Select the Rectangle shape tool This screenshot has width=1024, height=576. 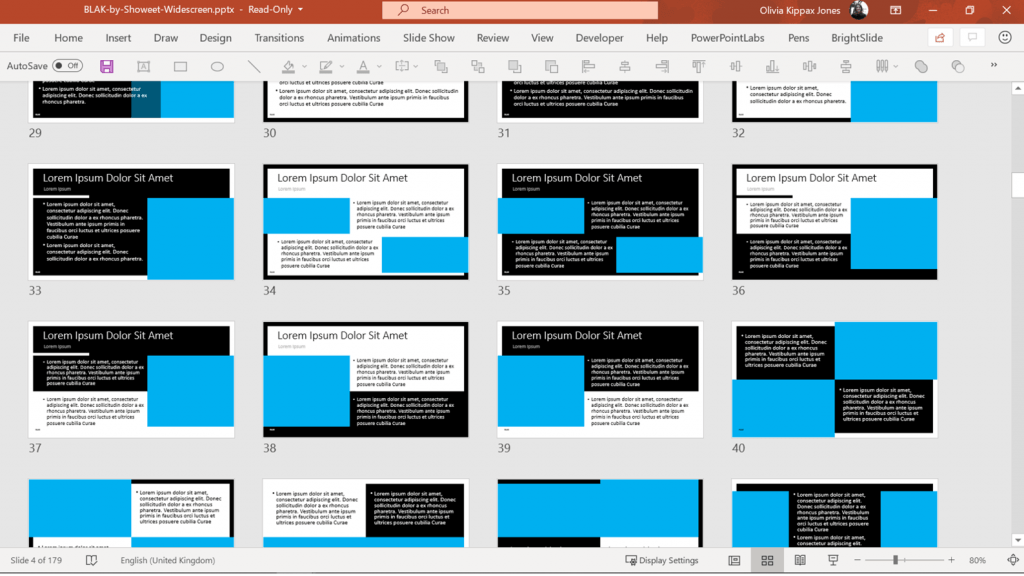coord(180,65)
